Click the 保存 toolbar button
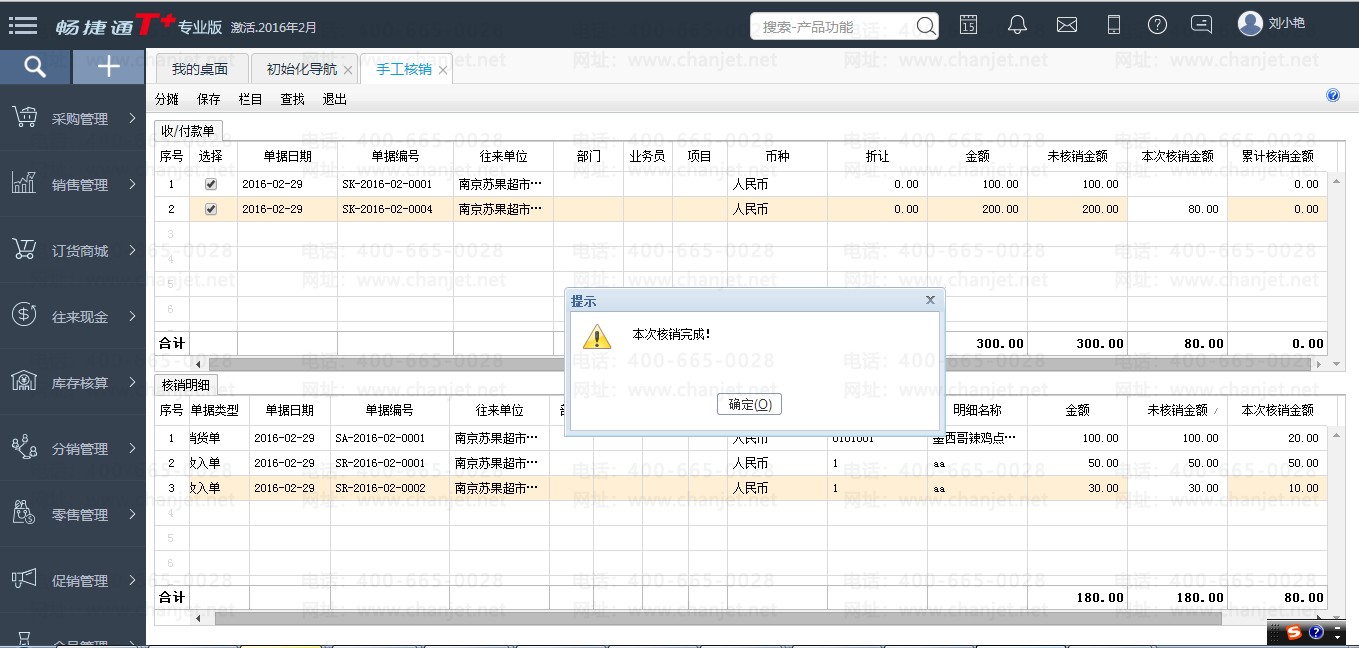This screenshot has height=648, width=1359. [208, 99]
